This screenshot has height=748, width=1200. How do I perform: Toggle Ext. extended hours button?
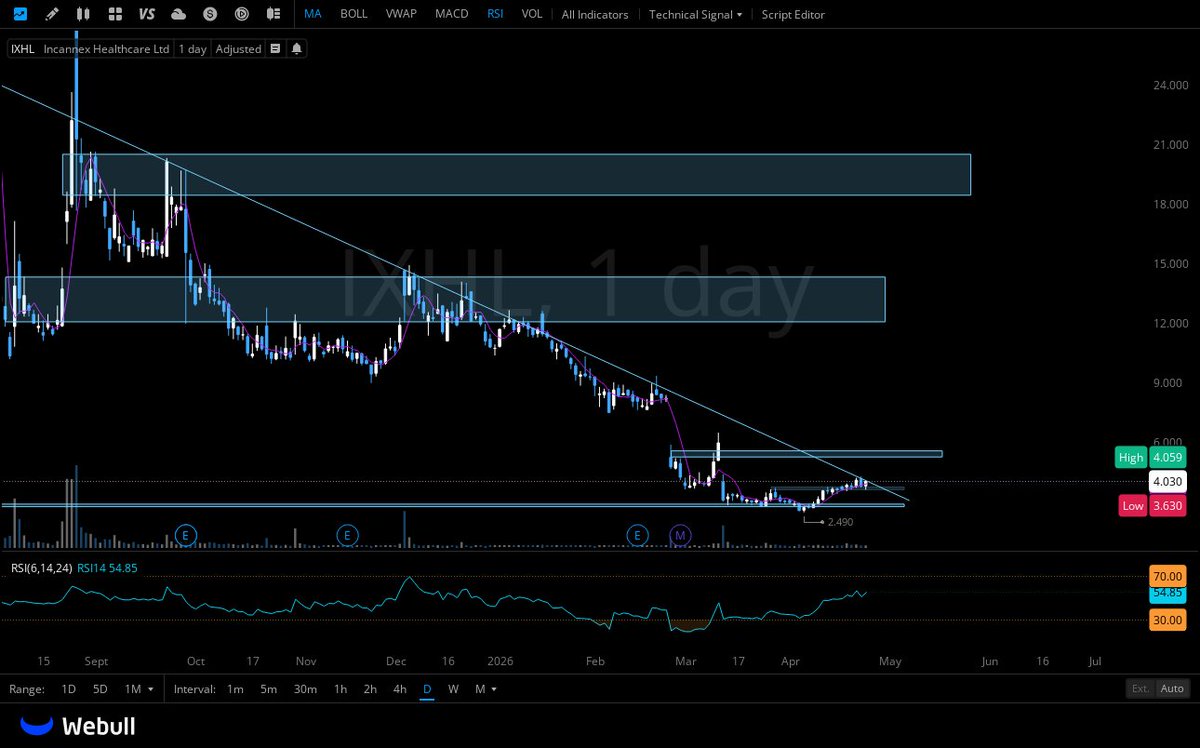click(1140, 688)
